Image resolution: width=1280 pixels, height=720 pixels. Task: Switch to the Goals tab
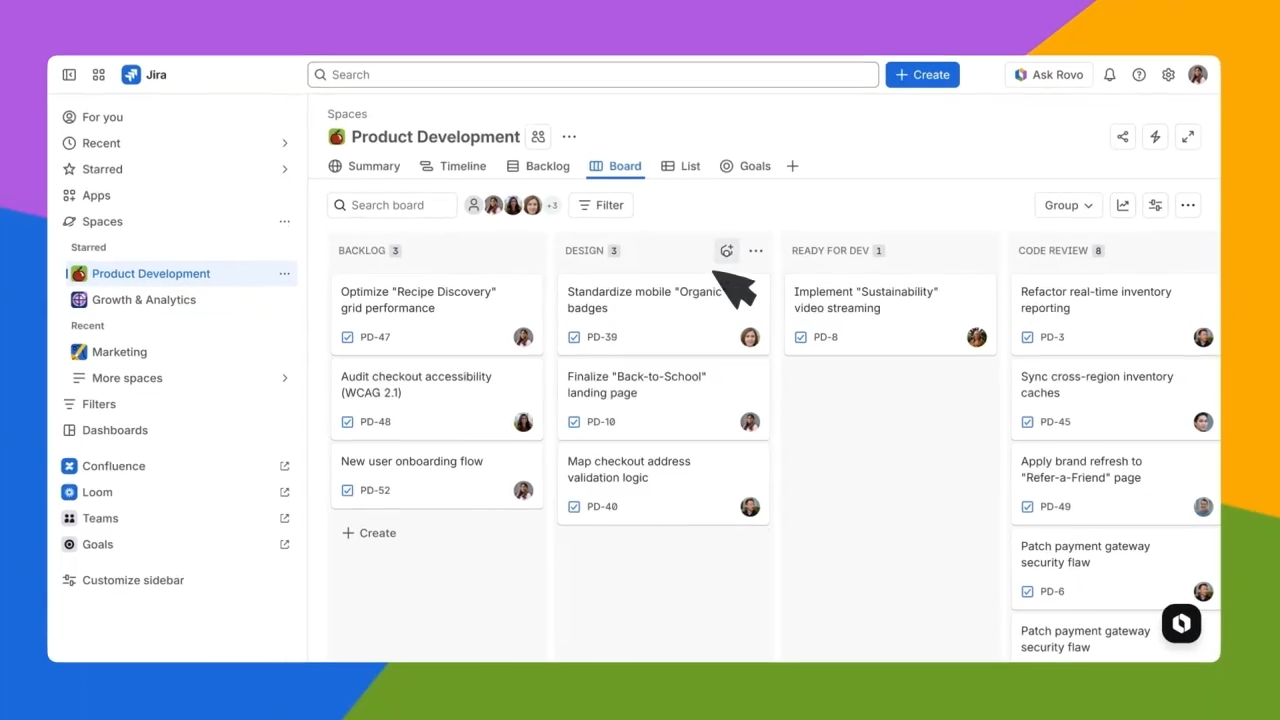tap(745, 166)
